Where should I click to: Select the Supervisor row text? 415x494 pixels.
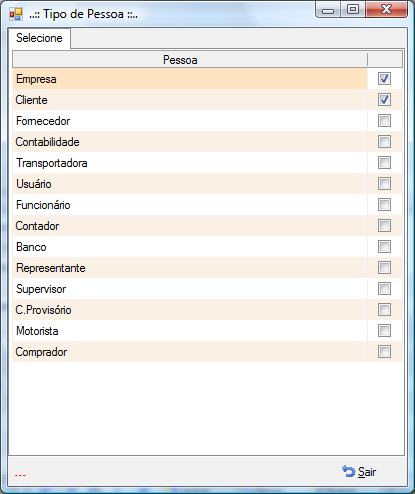pyautogui.click(x=41, y=289)
